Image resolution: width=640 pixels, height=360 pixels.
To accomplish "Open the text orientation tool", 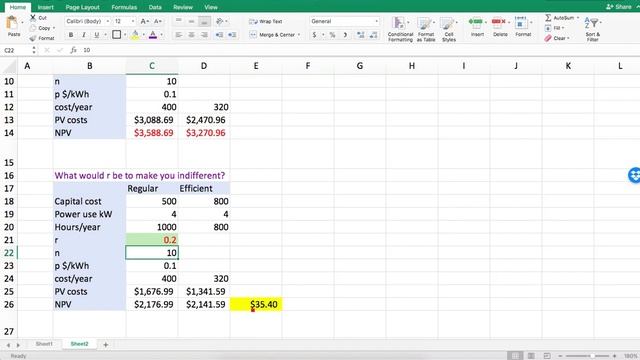I will click(x=220, y=21).
